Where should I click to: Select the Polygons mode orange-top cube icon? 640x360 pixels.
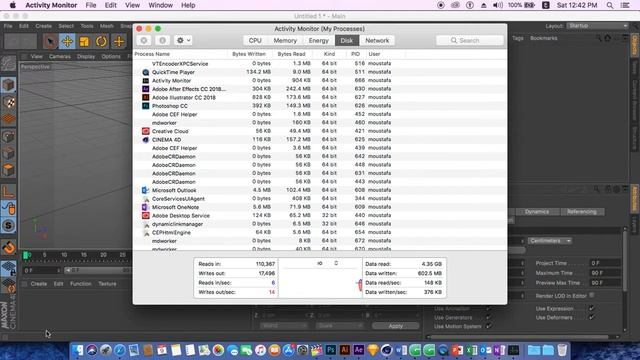coord(8,170)
